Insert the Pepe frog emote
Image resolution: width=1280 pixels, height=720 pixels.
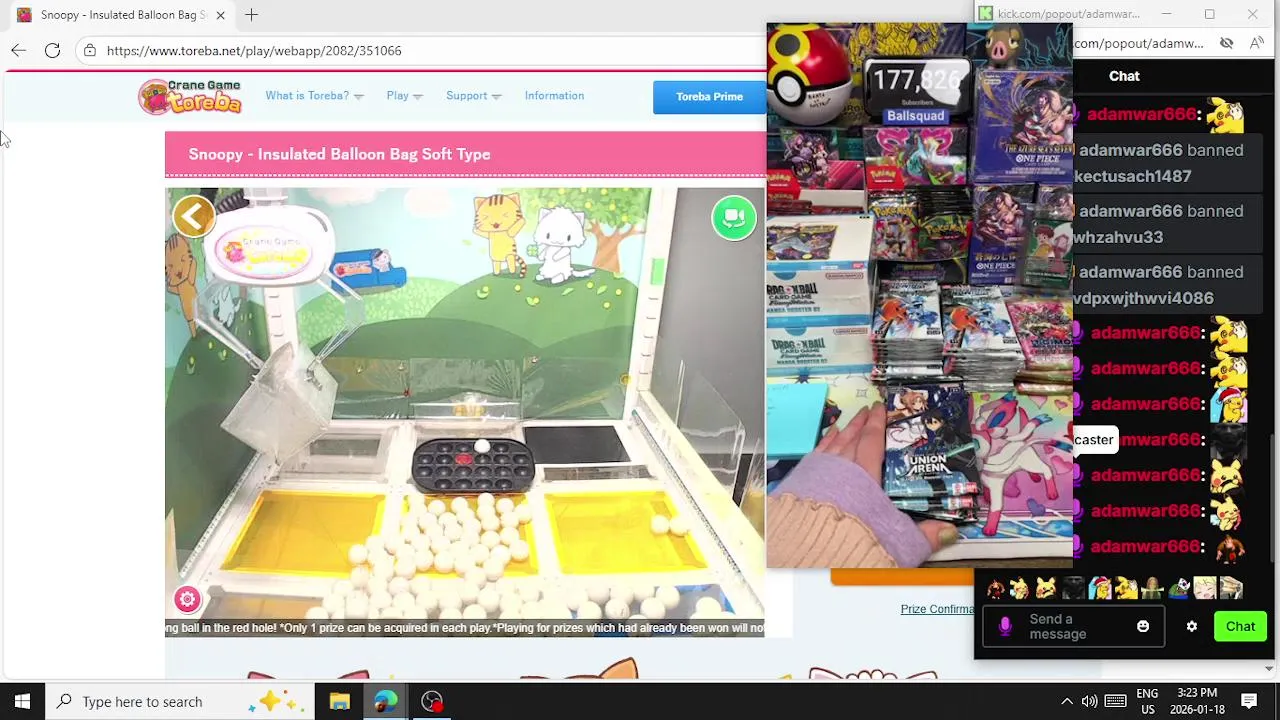point(1179,588)
